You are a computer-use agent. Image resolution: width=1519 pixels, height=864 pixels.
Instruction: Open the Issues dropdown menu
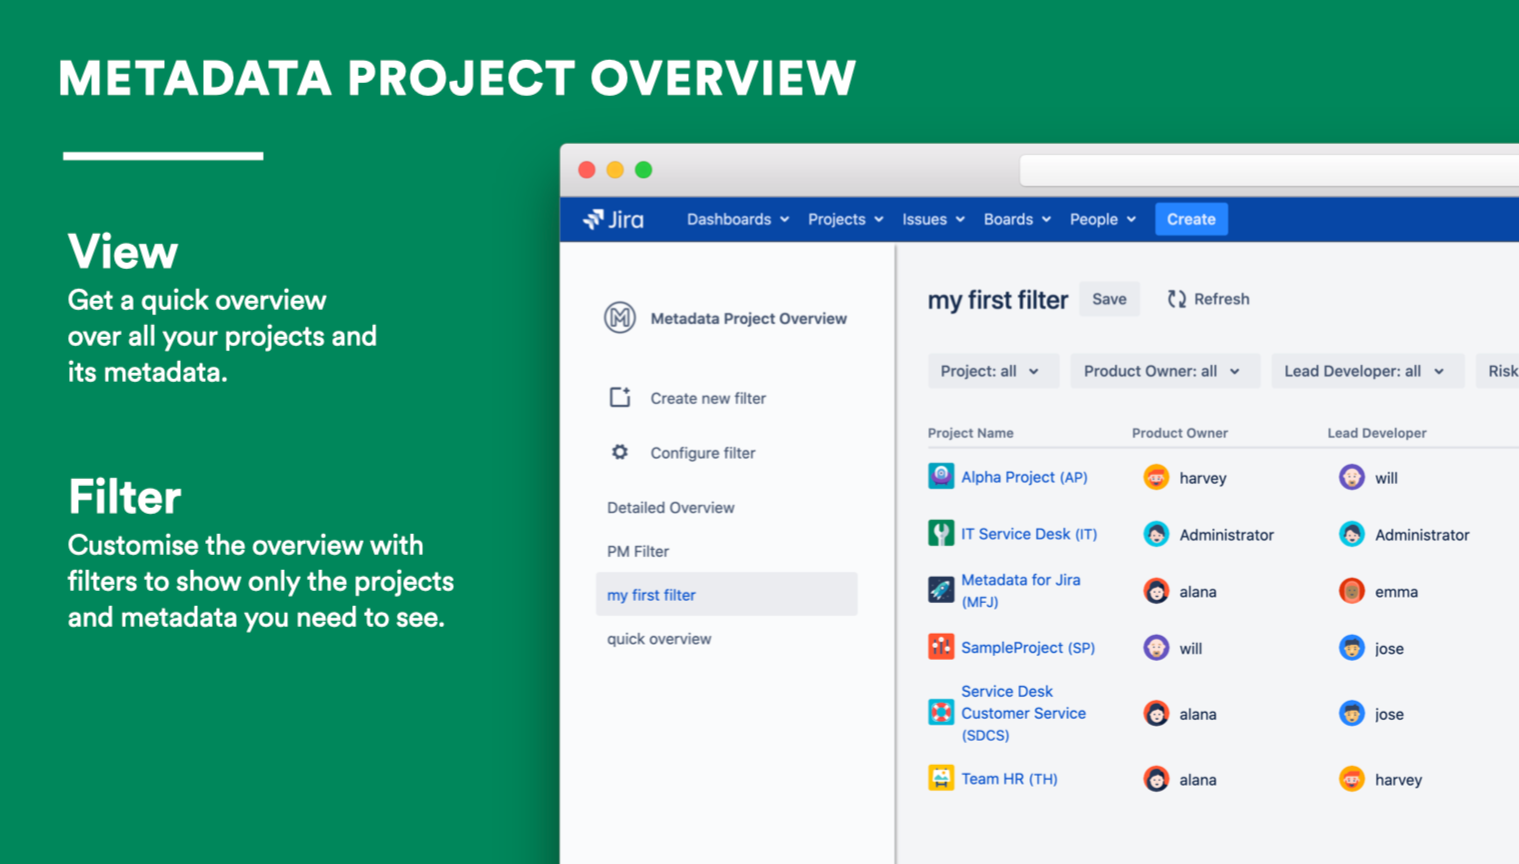click(x=933, y=219)
